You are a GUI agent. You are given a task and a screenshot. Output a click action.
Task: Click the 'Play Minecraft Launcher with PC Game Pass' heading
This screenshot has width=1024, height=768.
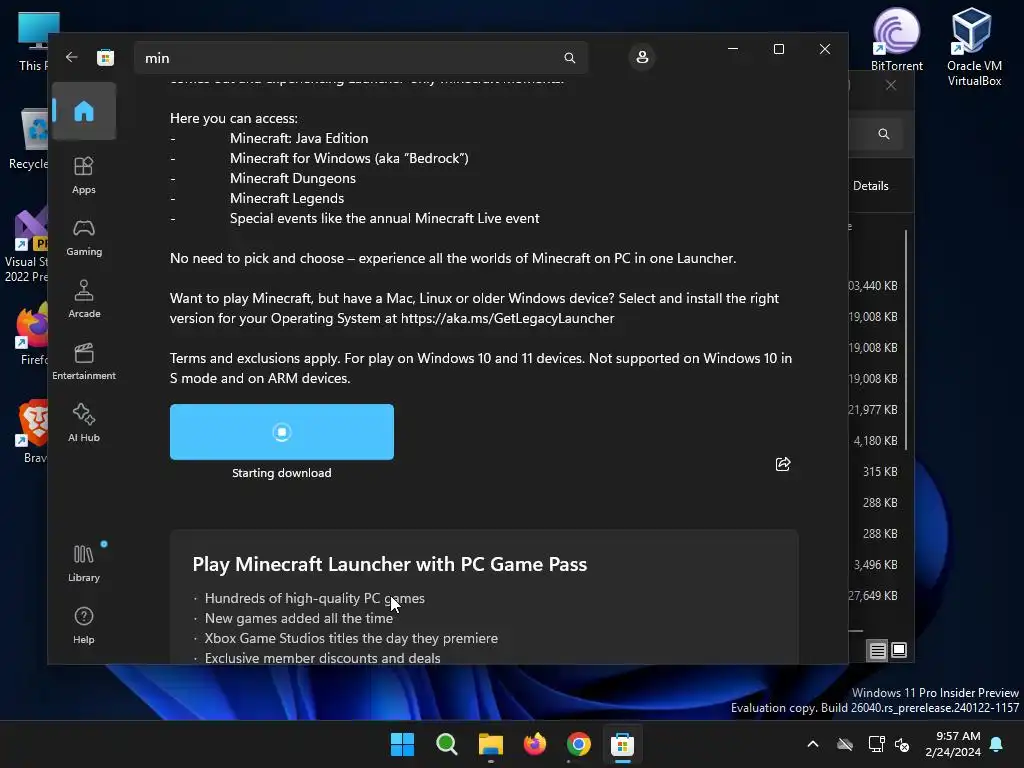pyautogui.click(x=390, y=564)
